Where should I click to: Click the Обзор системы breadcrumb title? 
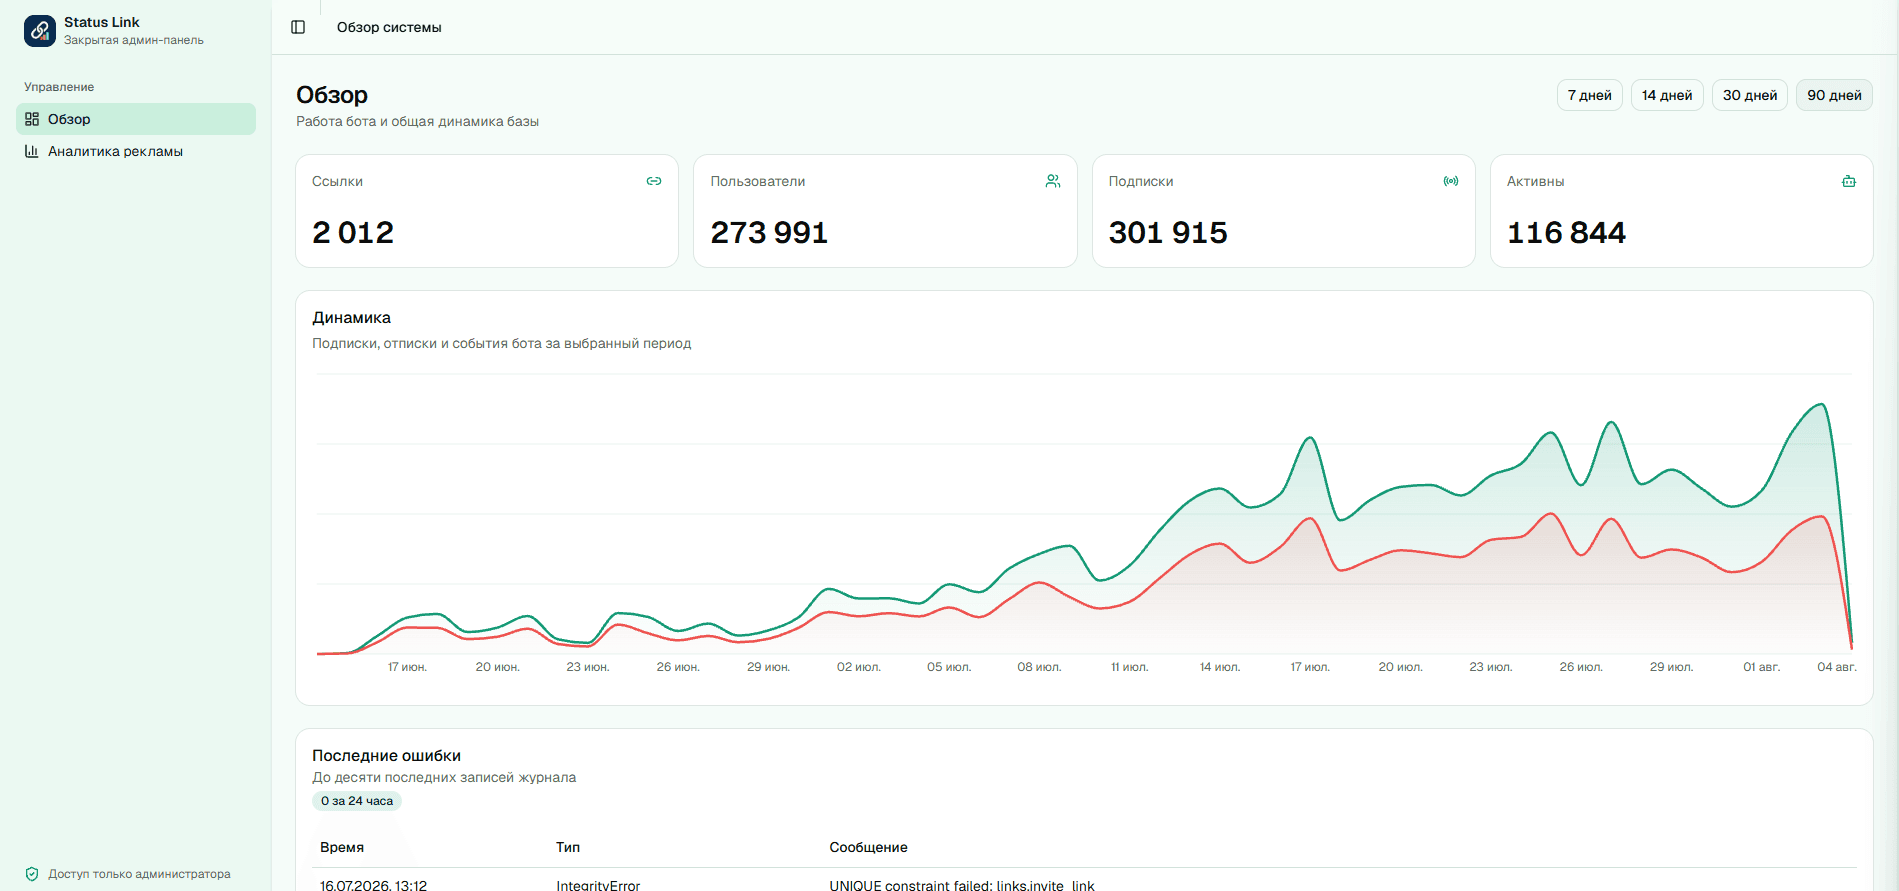coord(389,27)
